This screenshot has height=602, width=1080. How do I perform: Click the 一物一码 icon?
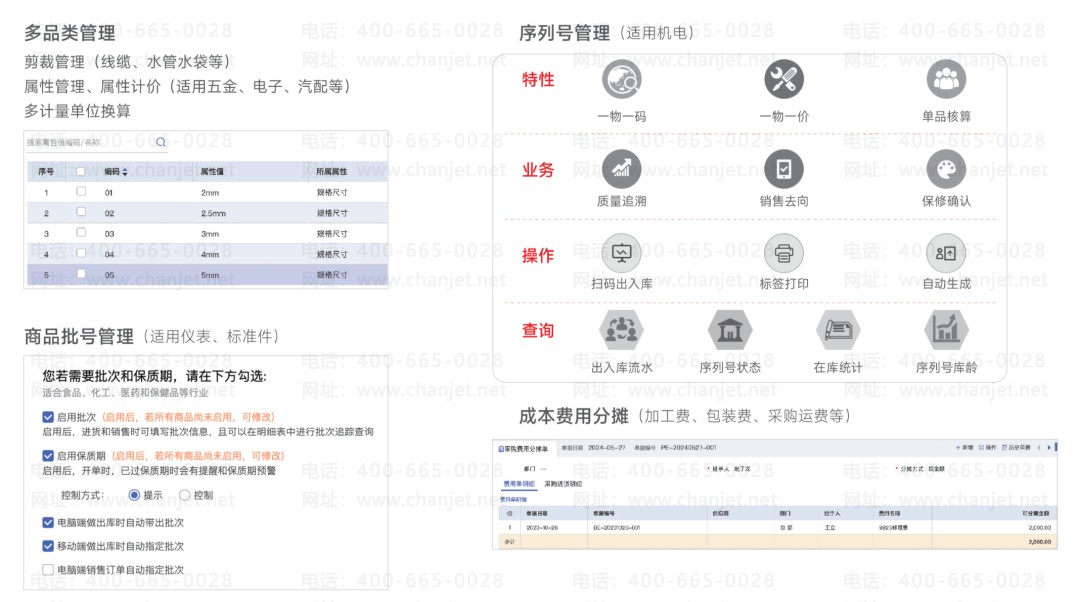(x=621, y=79)
